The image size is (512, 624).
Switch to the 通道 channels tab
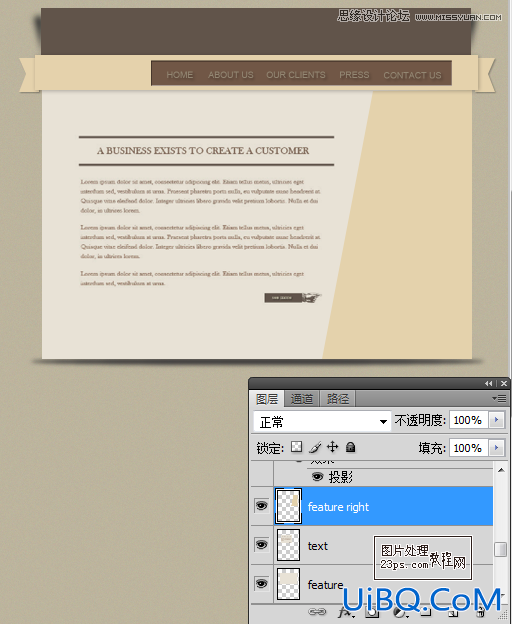(x=302, y=399)
